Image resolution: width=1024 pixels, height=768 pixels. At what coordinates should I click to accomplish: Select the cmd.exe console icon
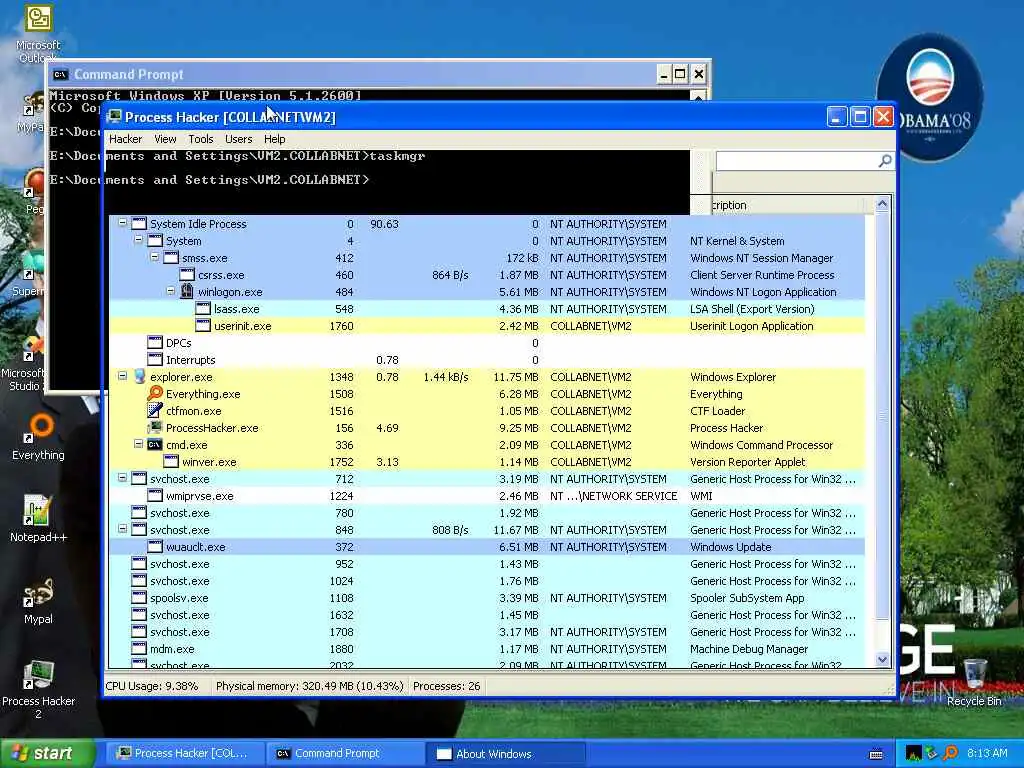155,445
